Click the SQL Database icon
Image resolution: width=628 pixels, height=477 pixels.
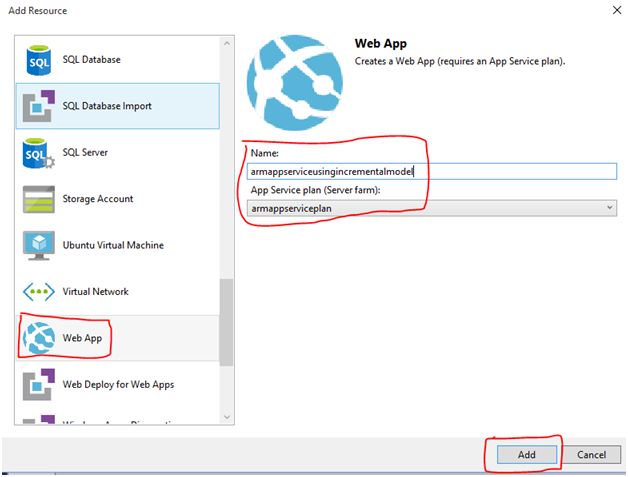(x=38, y=60)
